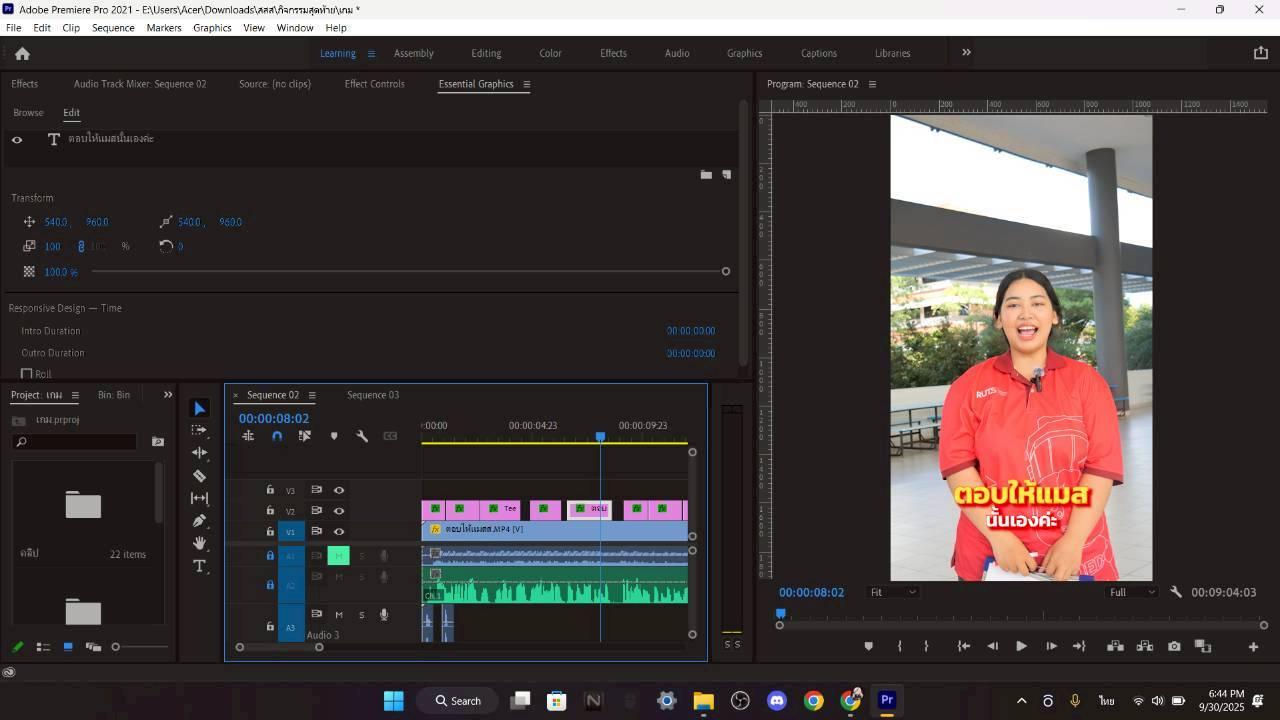The width and height of the screenshot is (1280, 720).
Task: Click the Export Frame camera icon
Action: 1174,646
